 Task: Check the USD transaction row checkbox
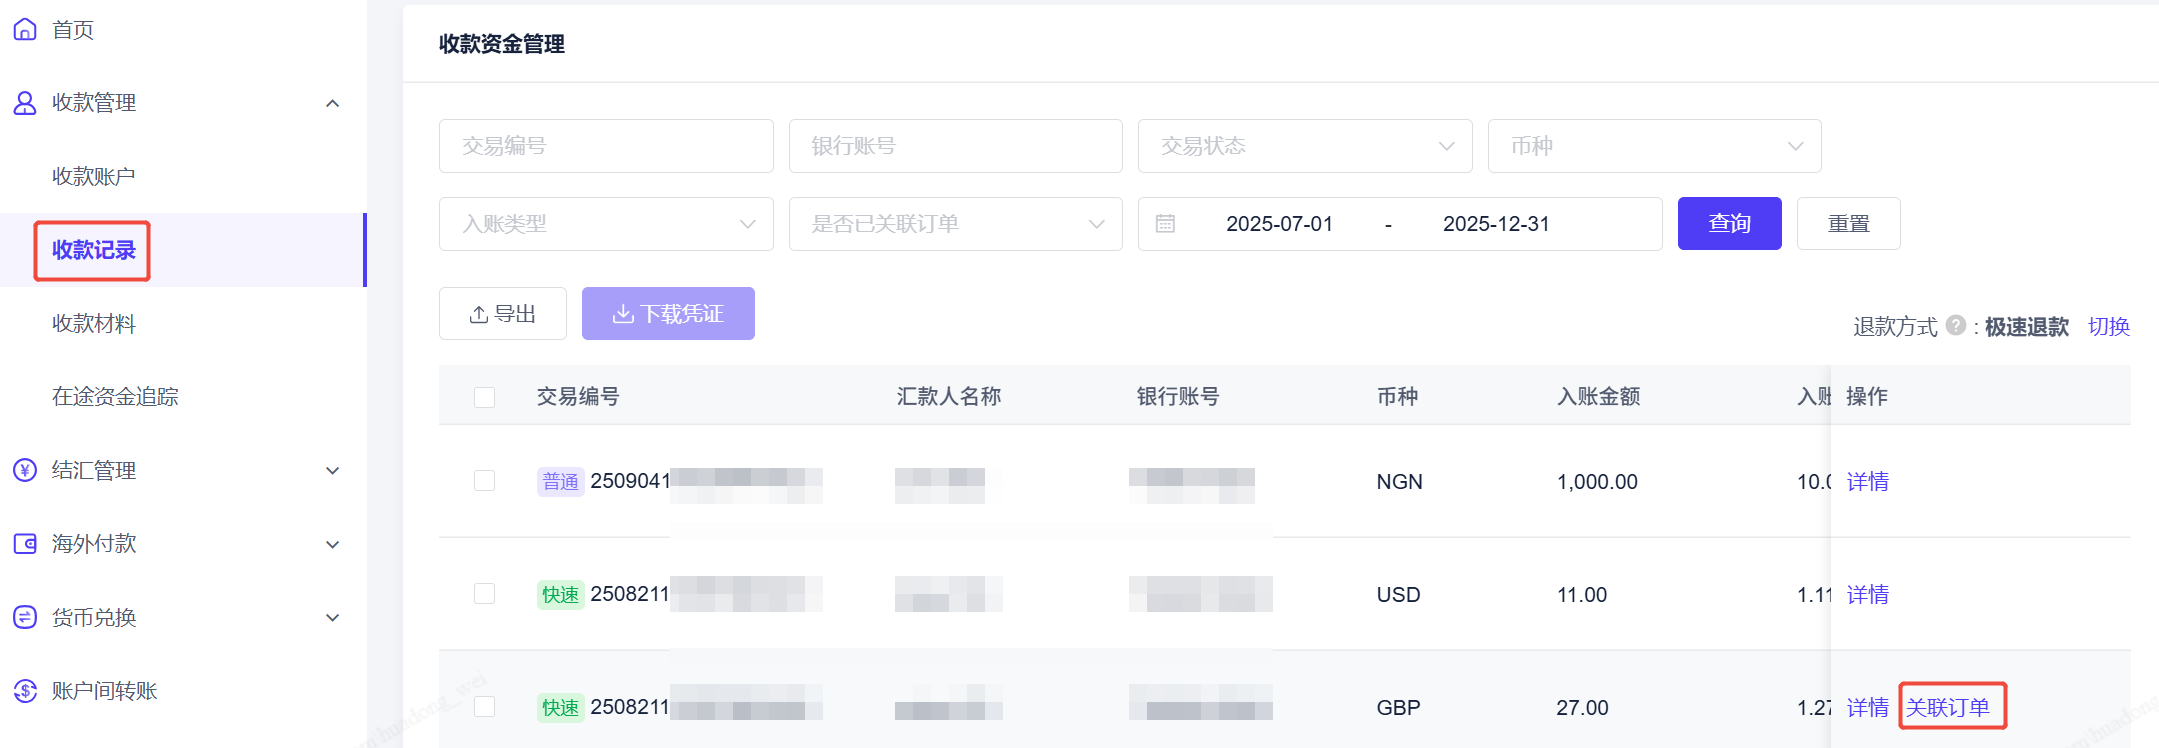click(485, 594)
